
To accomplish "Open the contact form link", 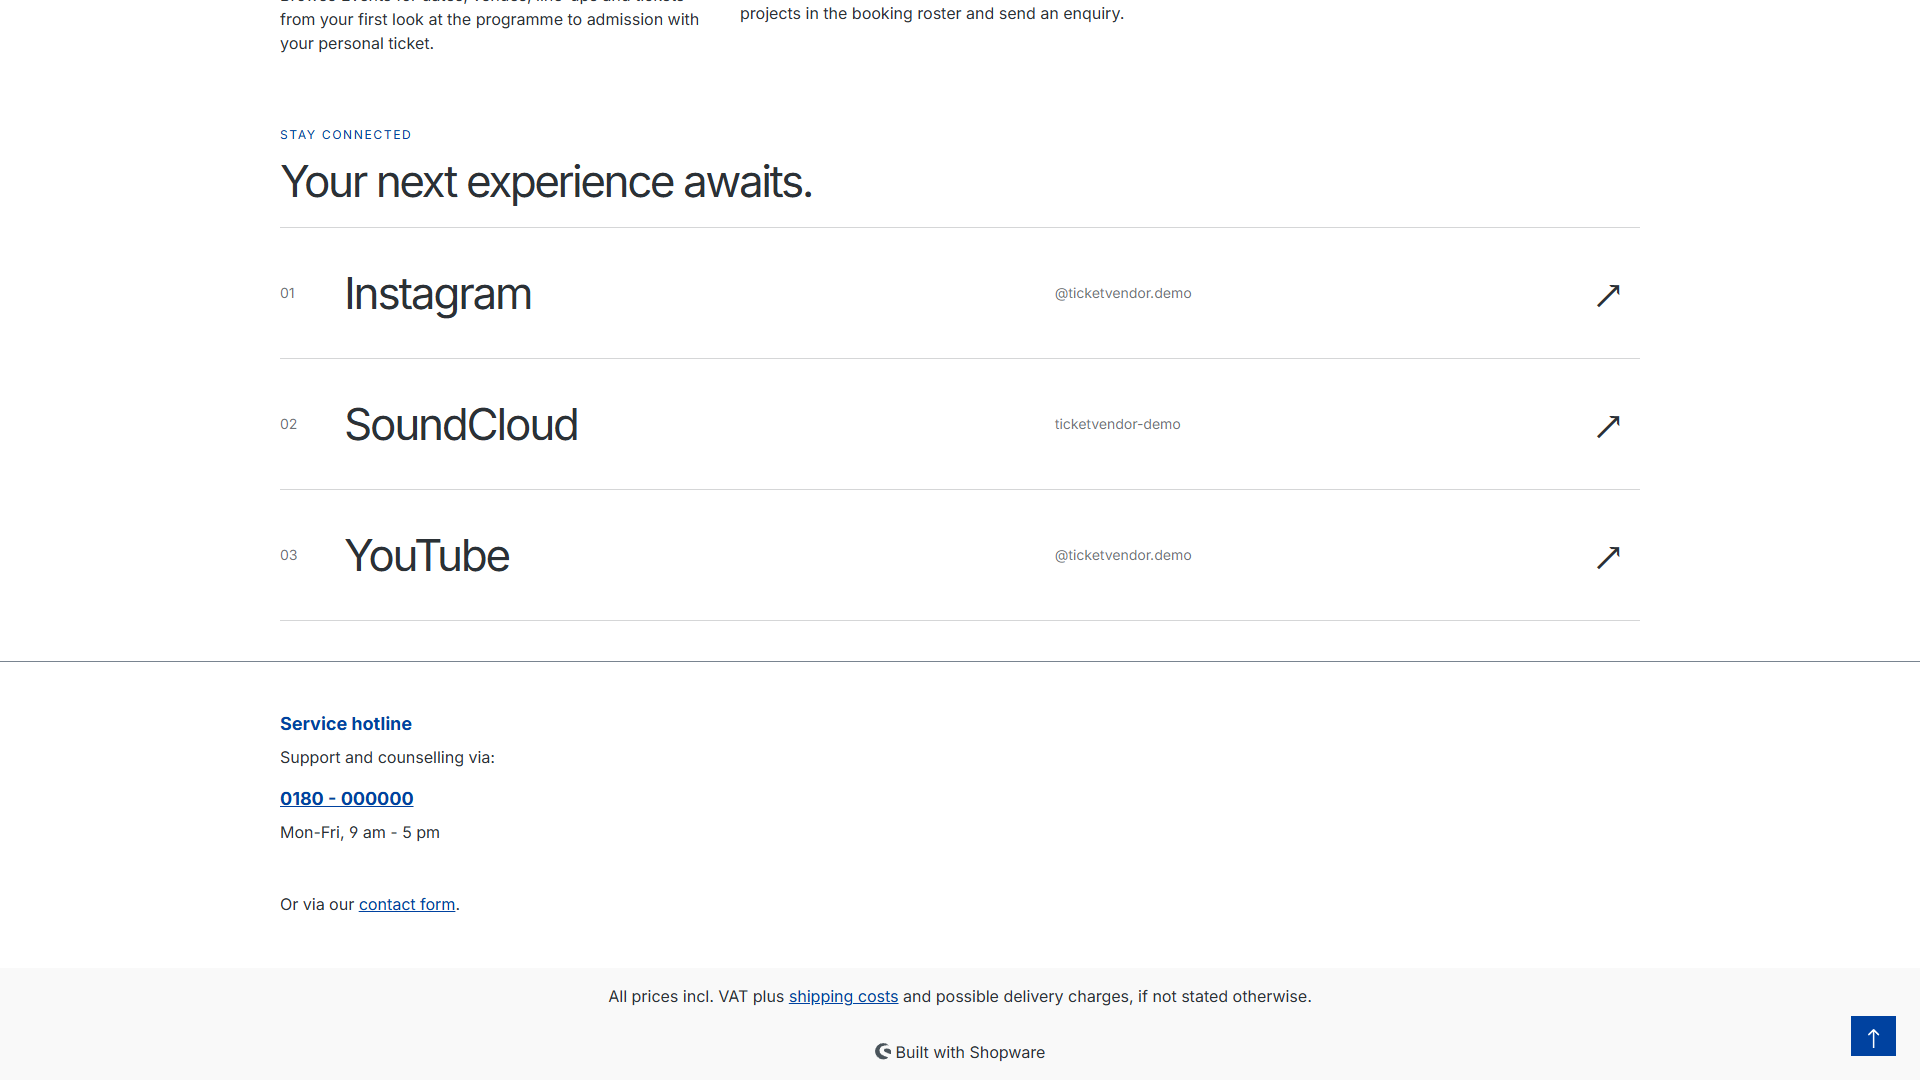I will [407, 904].
